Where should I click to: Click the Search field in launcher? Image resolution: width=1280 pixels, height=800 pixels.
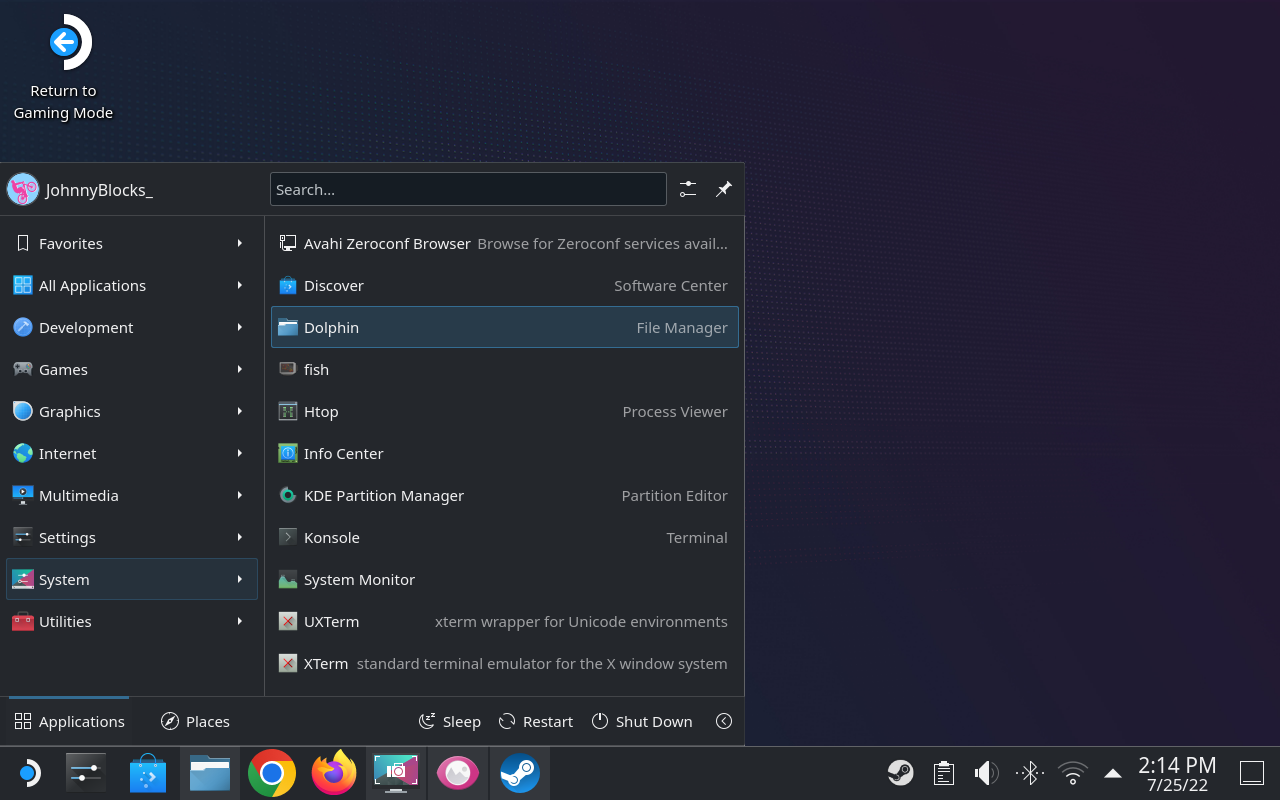(468, 189)
